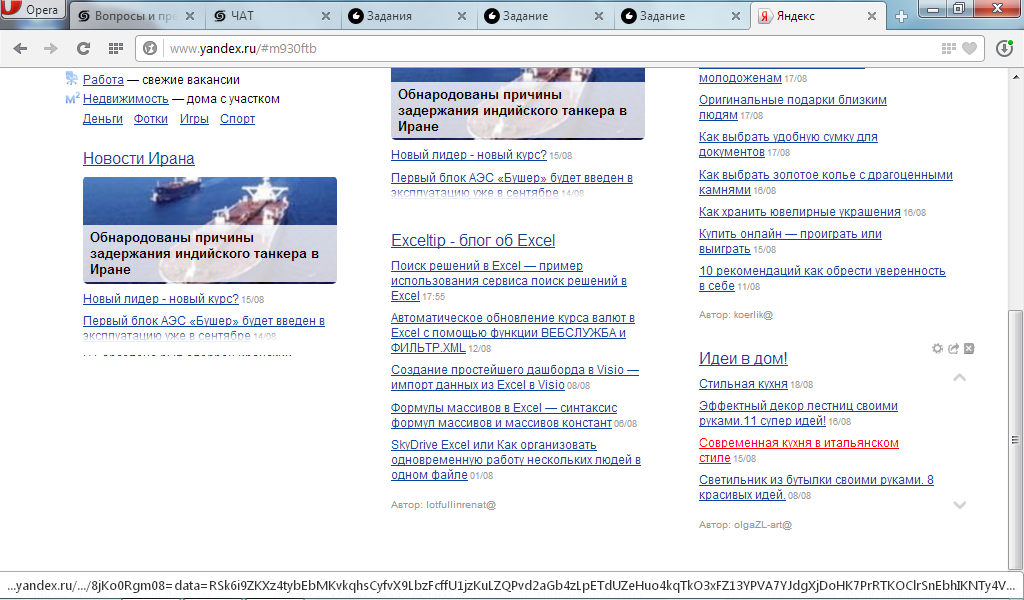Open Как выбрать золотое колье link
This screenshot has height=600, width=1024.
[x=825, y=182]
